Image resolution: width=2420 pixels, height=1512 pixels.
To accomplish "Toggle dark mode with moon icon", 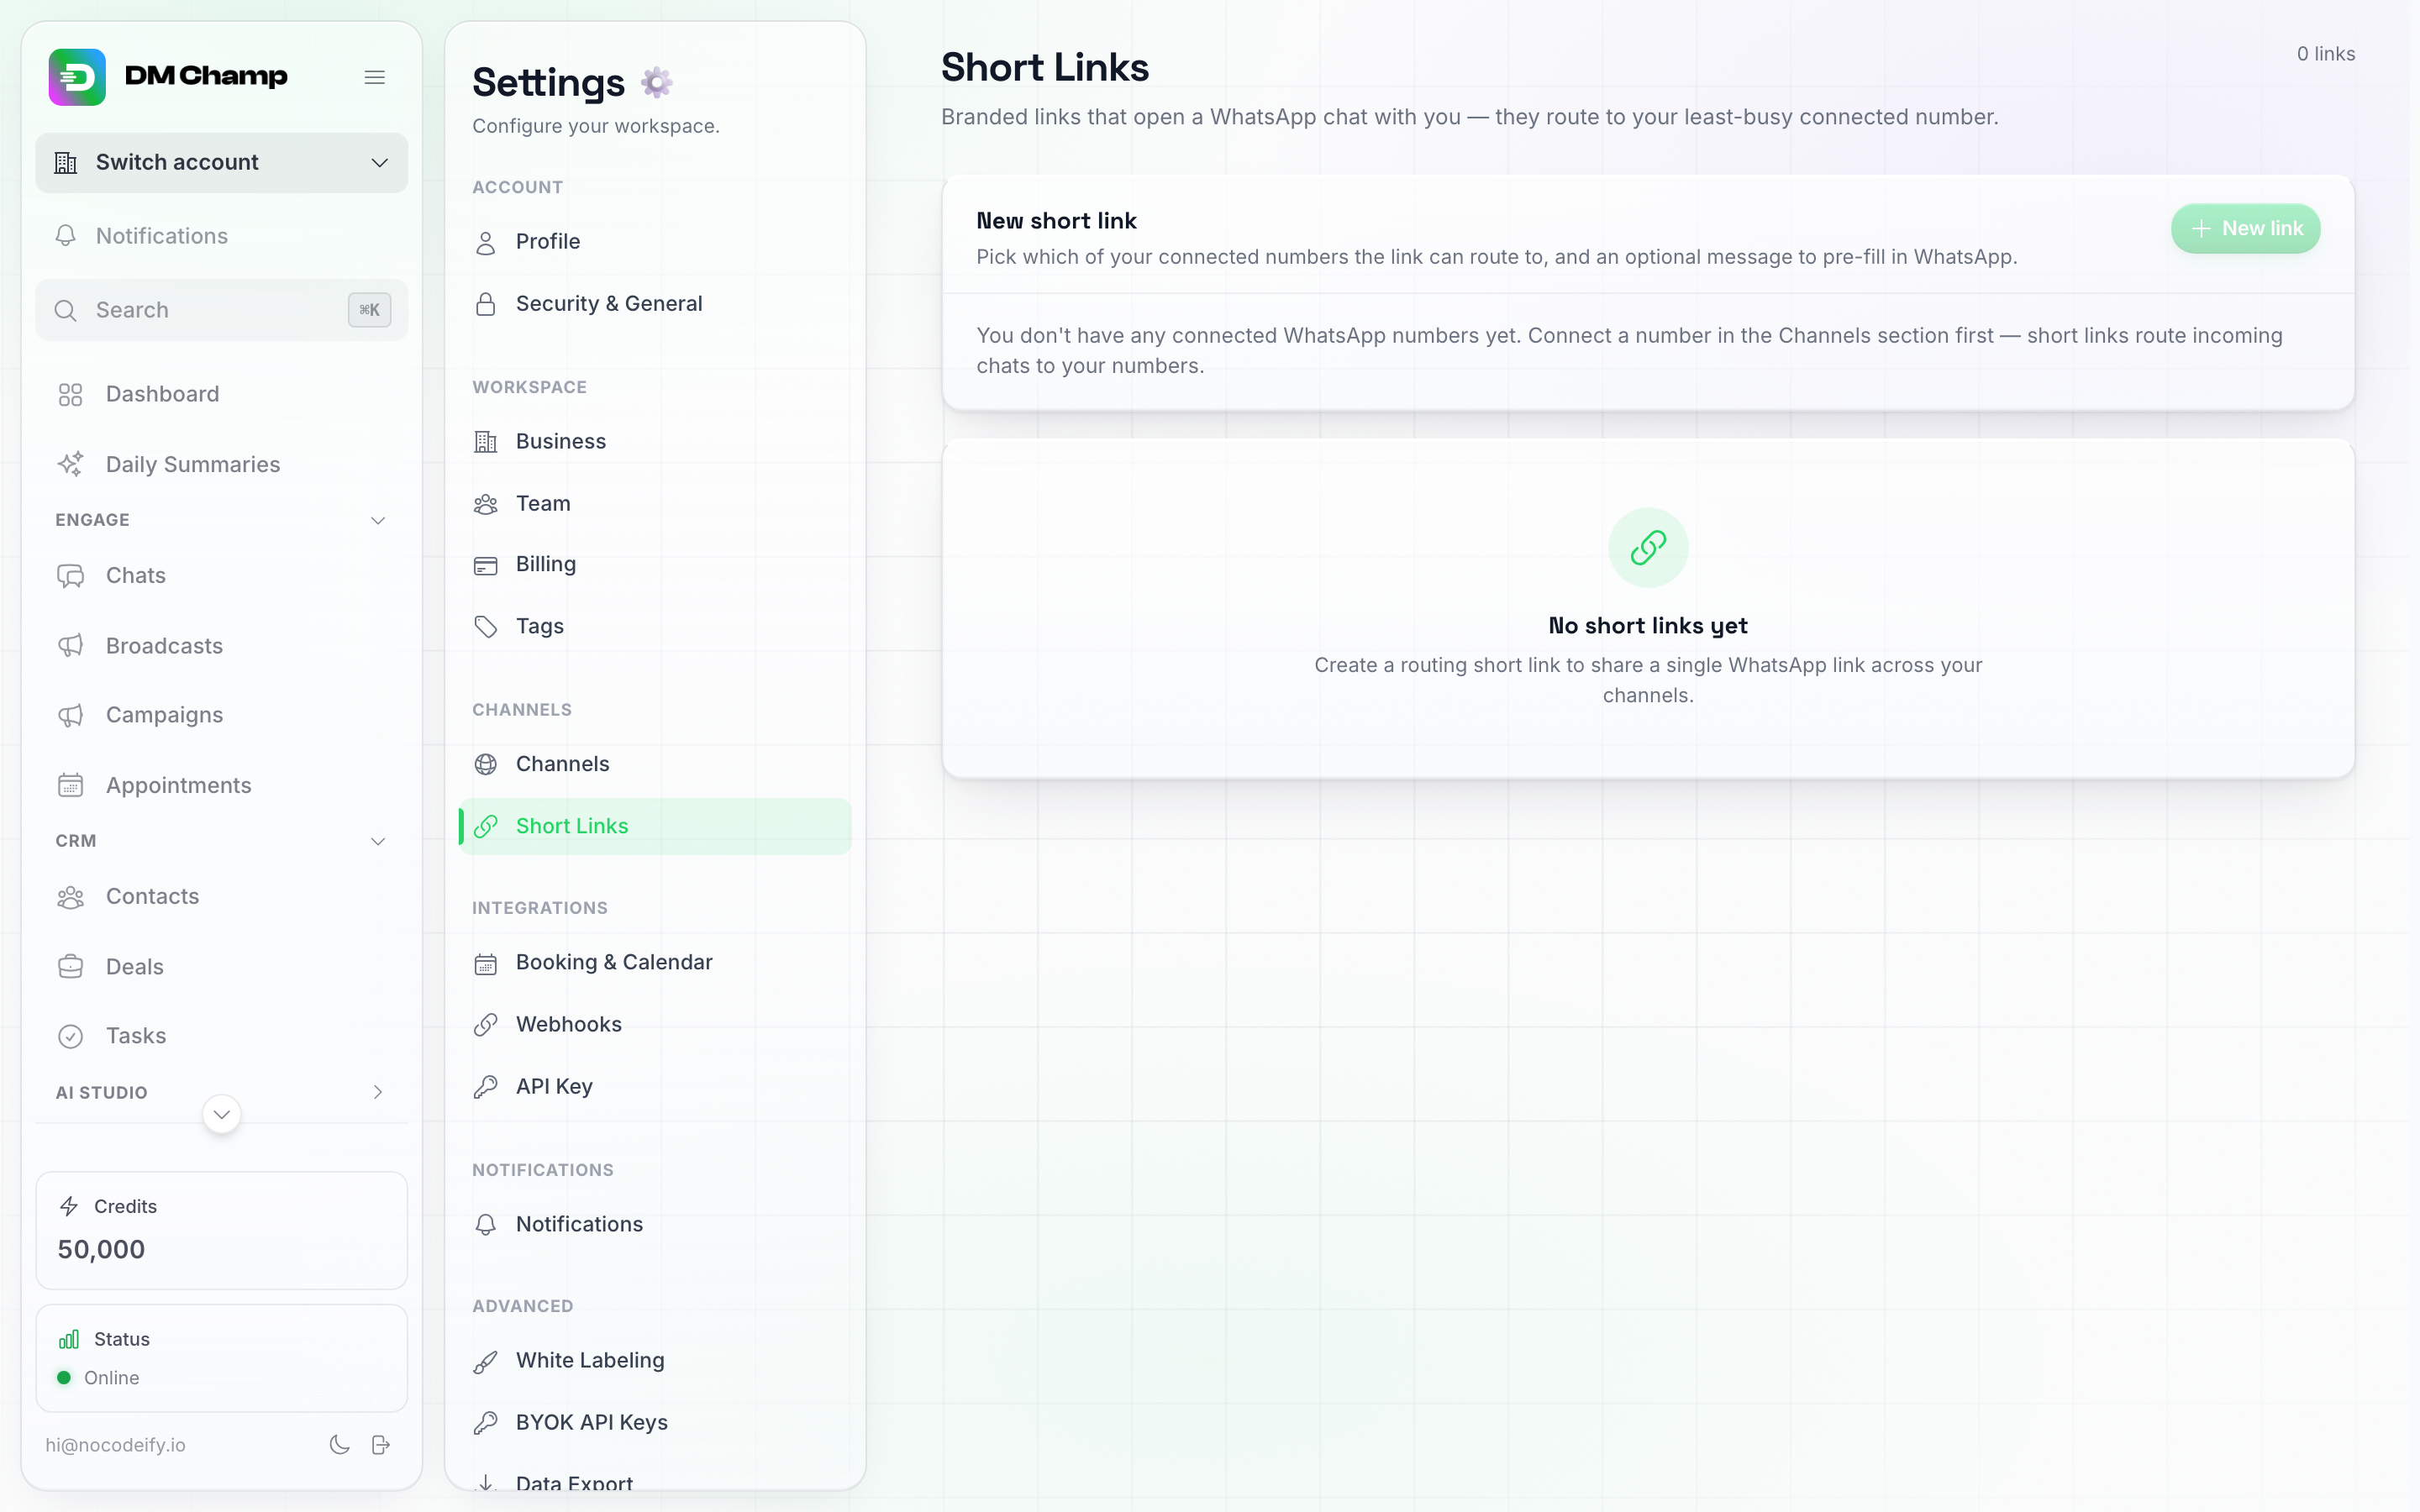I will pyautogui.click(x=340, y=1445).
